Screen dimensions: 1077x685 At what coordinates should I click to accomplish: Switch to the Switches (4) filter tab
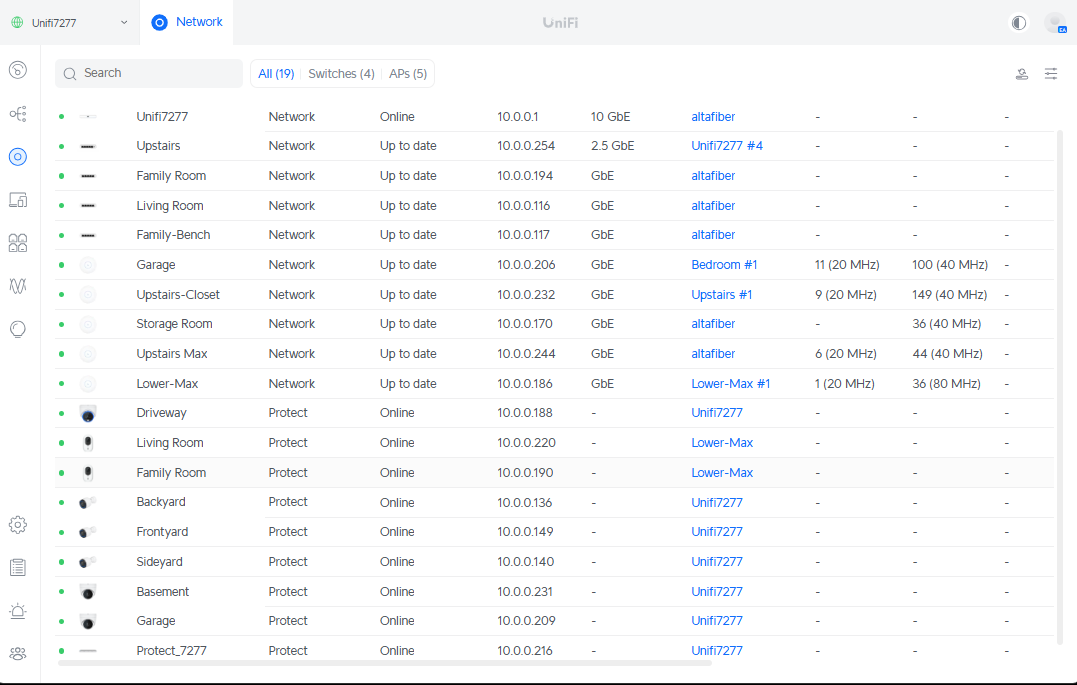341,74
